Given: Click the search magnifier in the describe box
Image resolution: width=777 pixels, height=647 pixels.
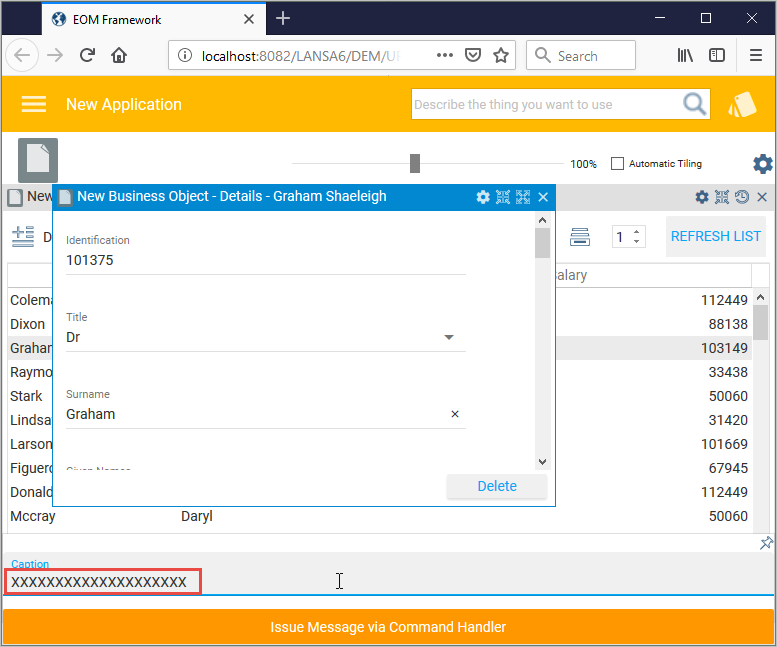Looking at the screenshot, I should (694, 104).
